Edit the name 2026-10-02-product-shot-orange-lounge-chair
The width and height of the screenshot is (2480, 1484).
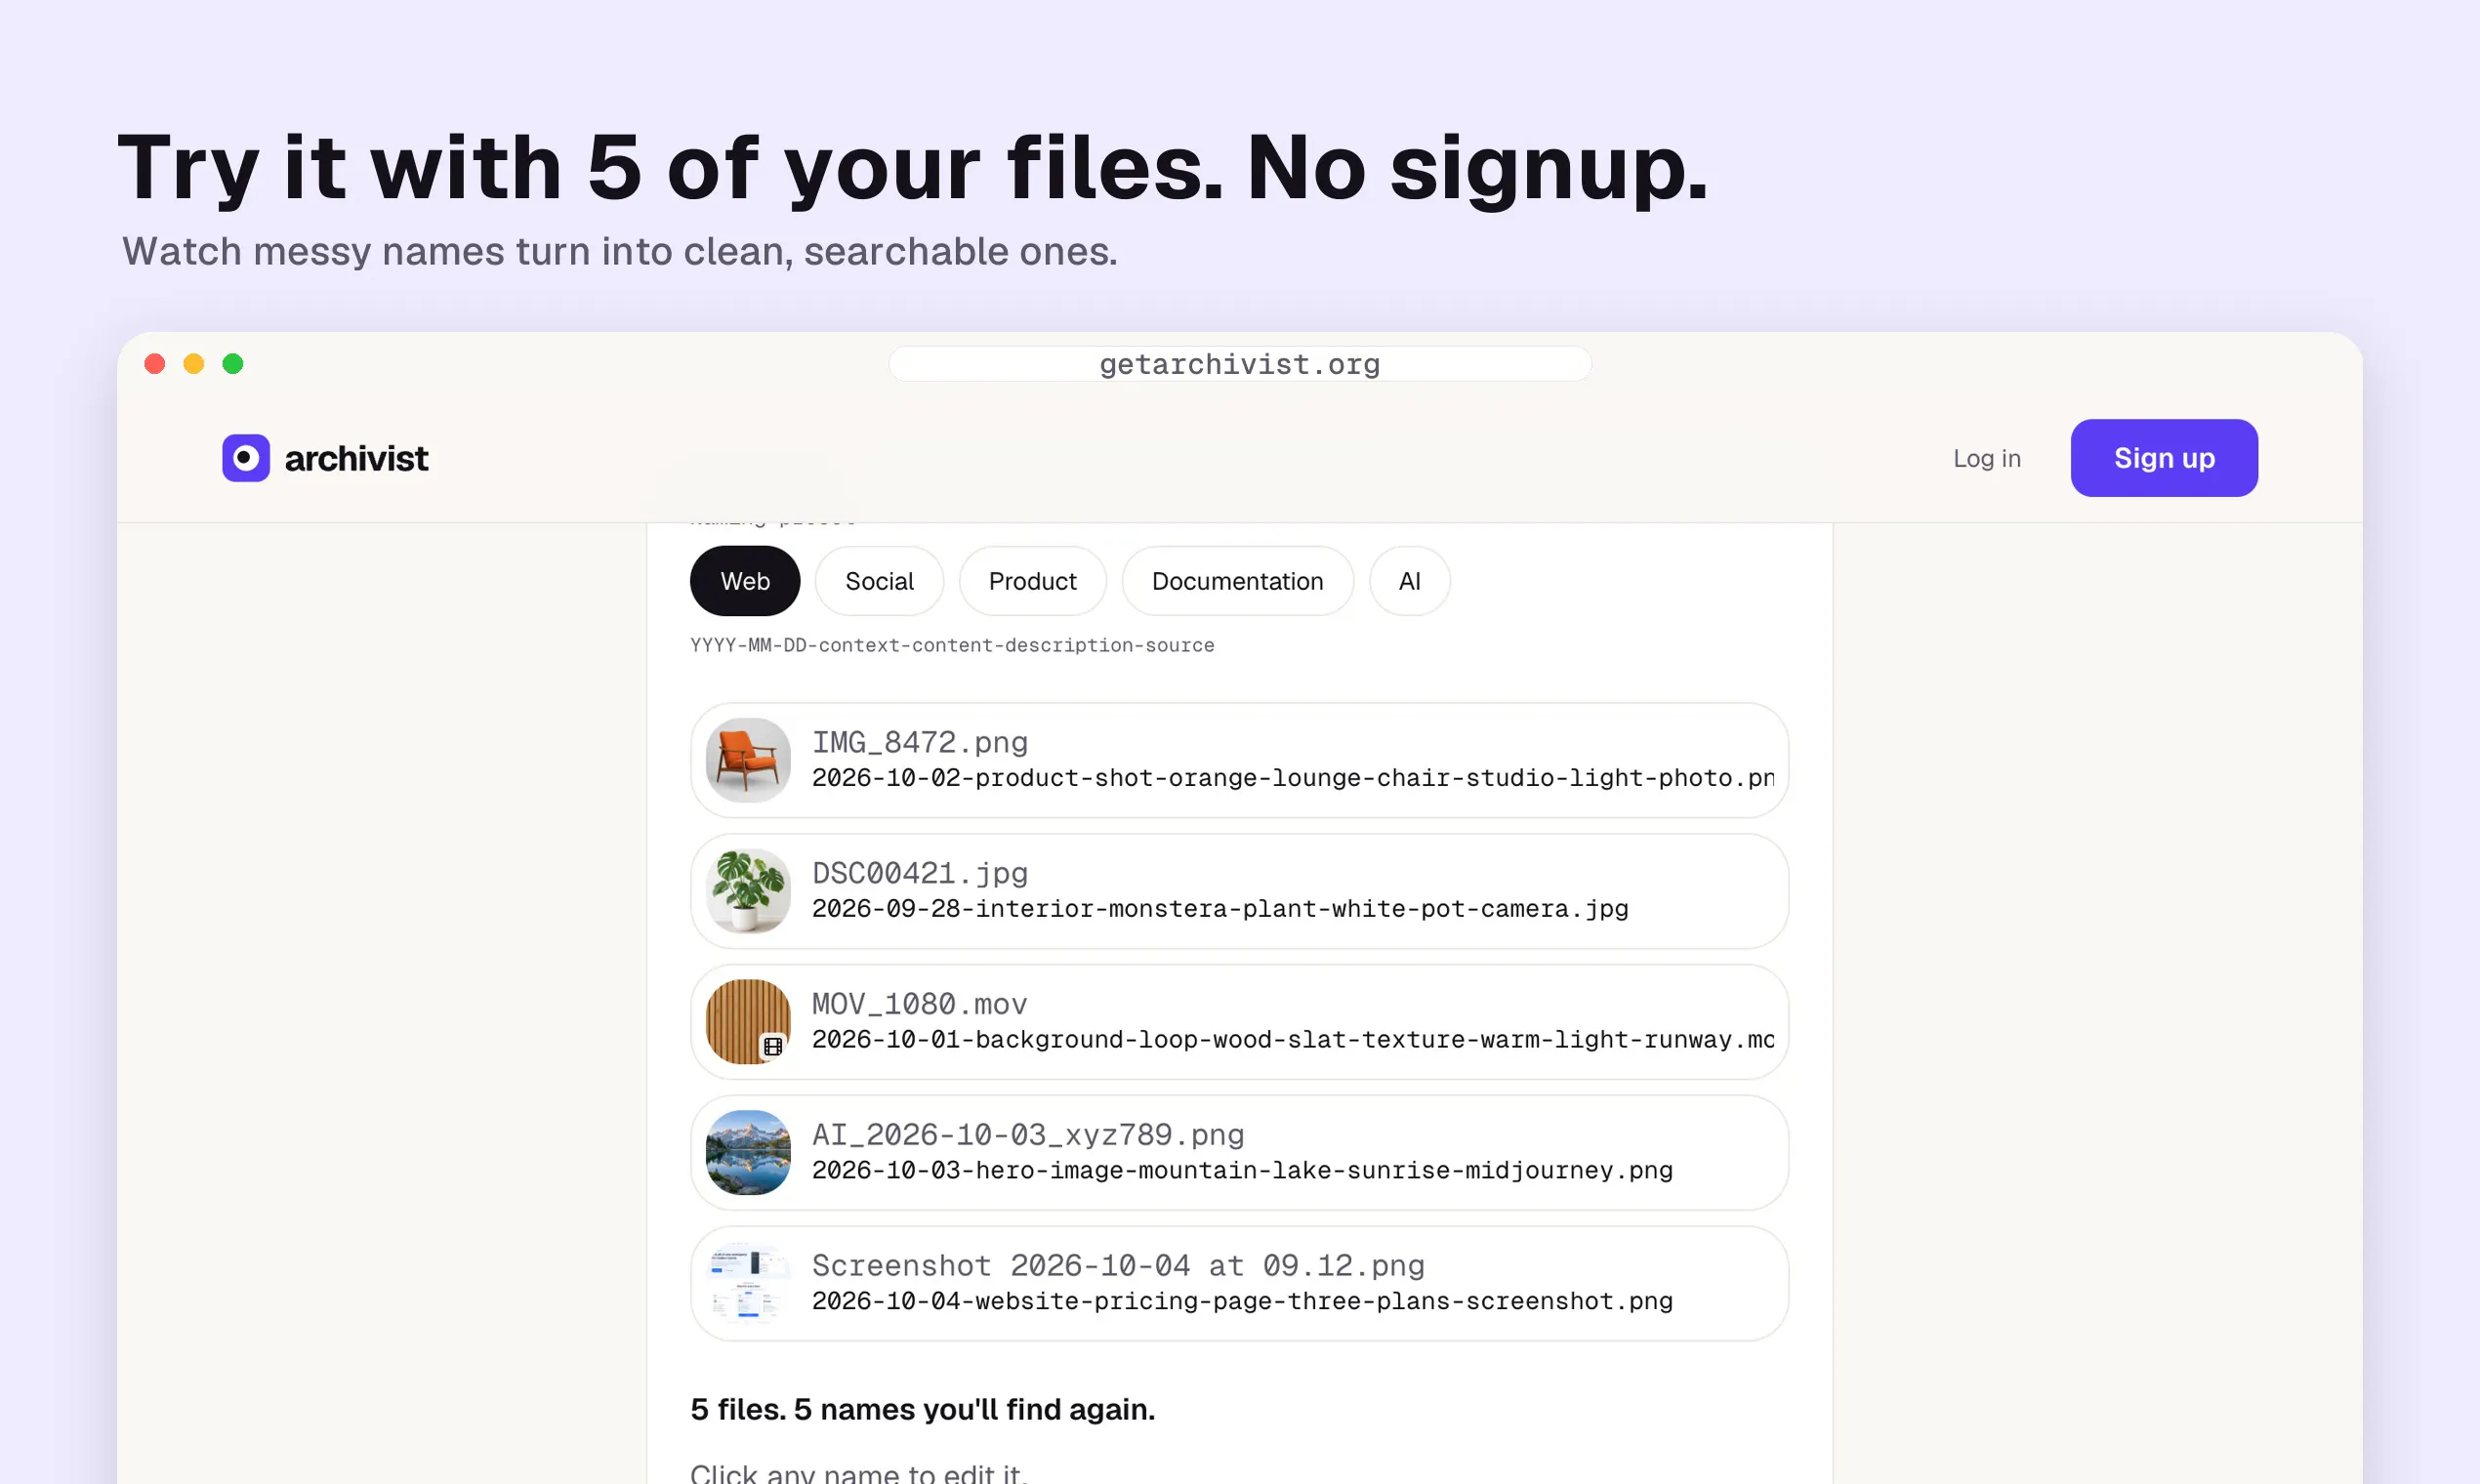(1293, 778)
